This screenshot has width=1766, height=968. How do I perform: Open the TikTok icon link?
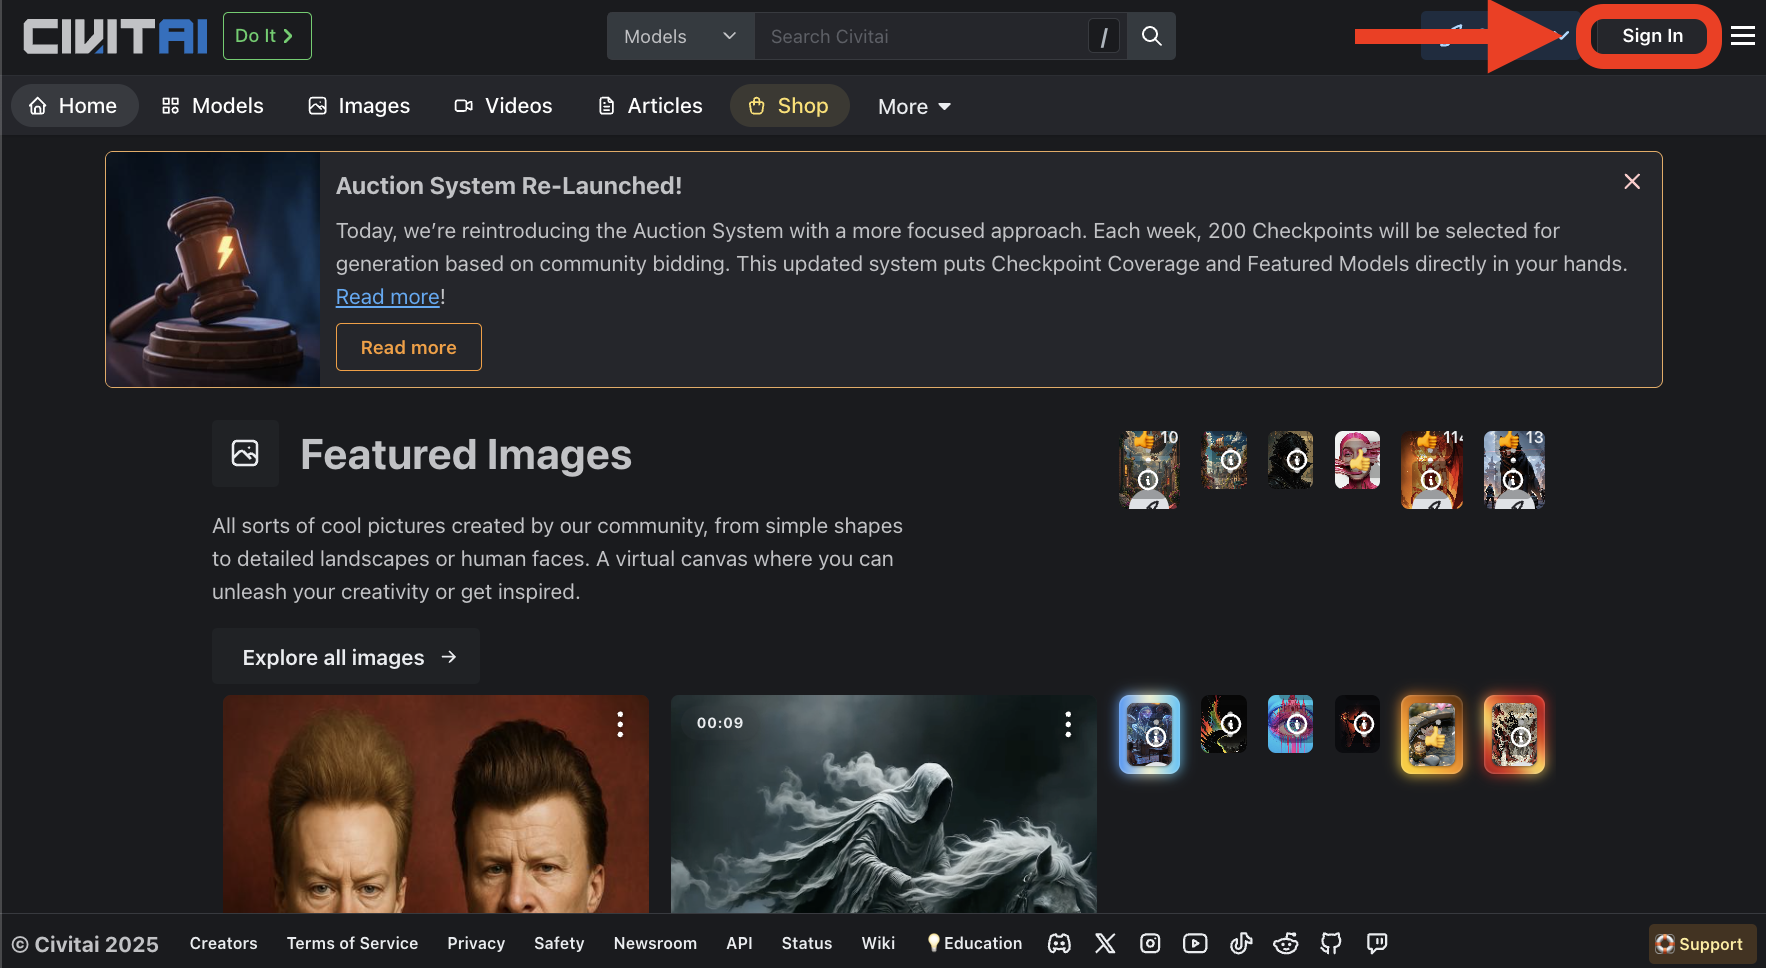[1241, 943]
